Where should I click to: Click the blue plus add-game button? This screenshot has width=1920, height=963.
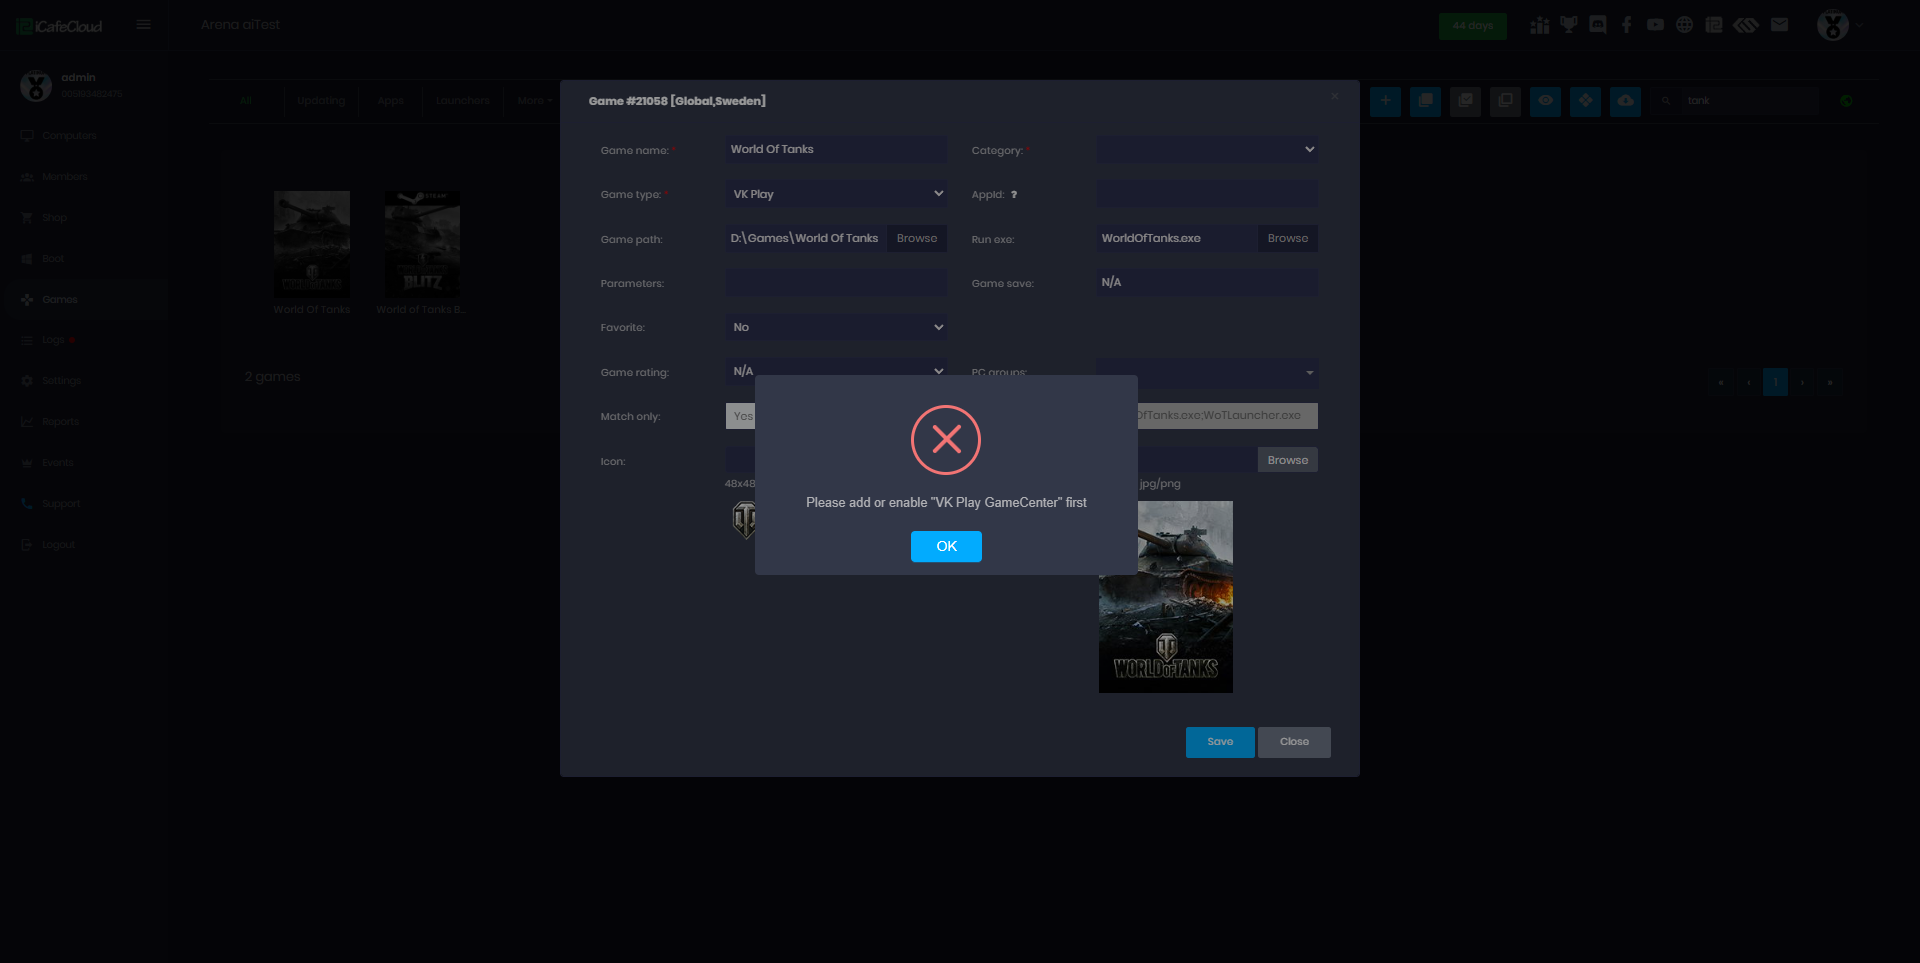point(1385,101)
